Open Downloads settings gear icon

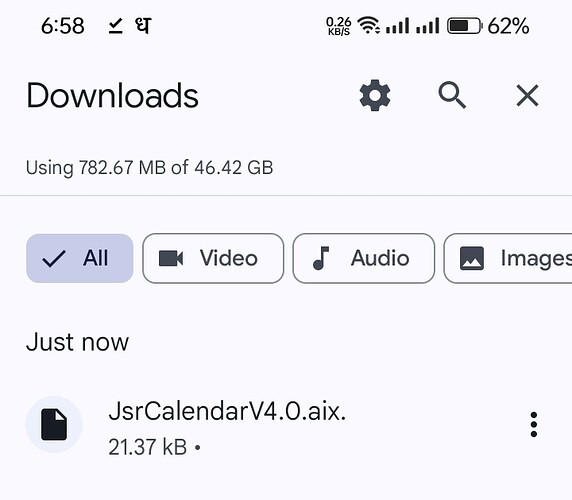point(375,96)
